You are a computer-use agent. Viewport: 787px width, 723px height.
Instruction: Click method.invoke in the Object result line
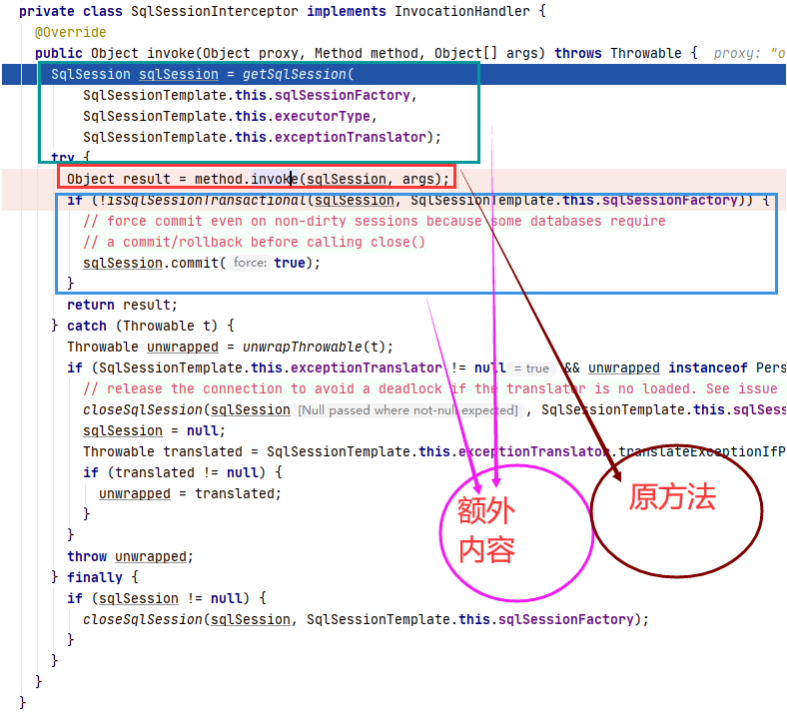point(246,179)
